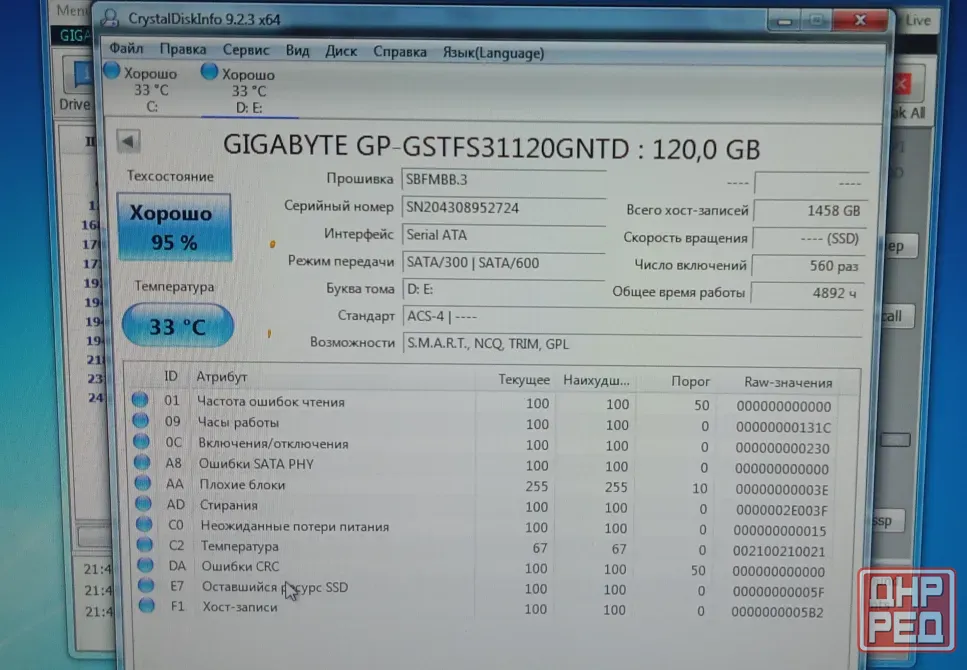Select the attribute Частота ошибок чтения
The image size is (967, 670).
click(x=271, y=402)
